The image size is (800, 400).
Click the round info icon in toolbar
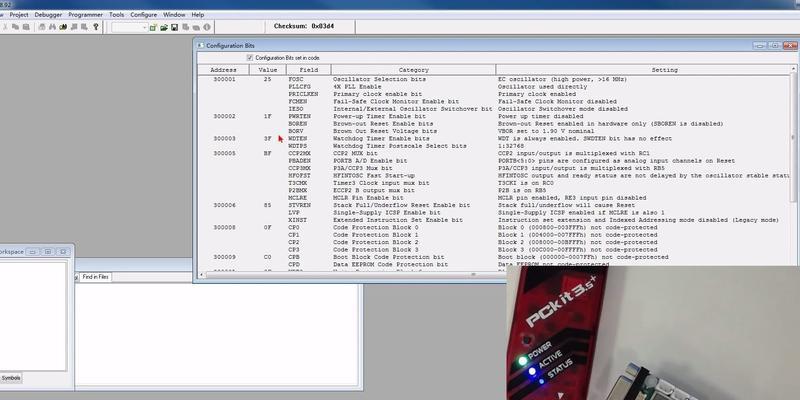(207, 27)
